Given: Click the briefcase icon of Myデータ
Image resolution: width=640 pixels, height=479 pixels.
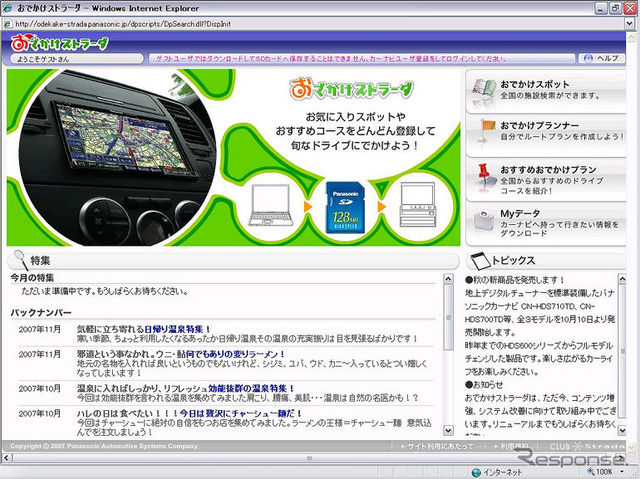Looking at the screenshot, I should coord(484,222).
